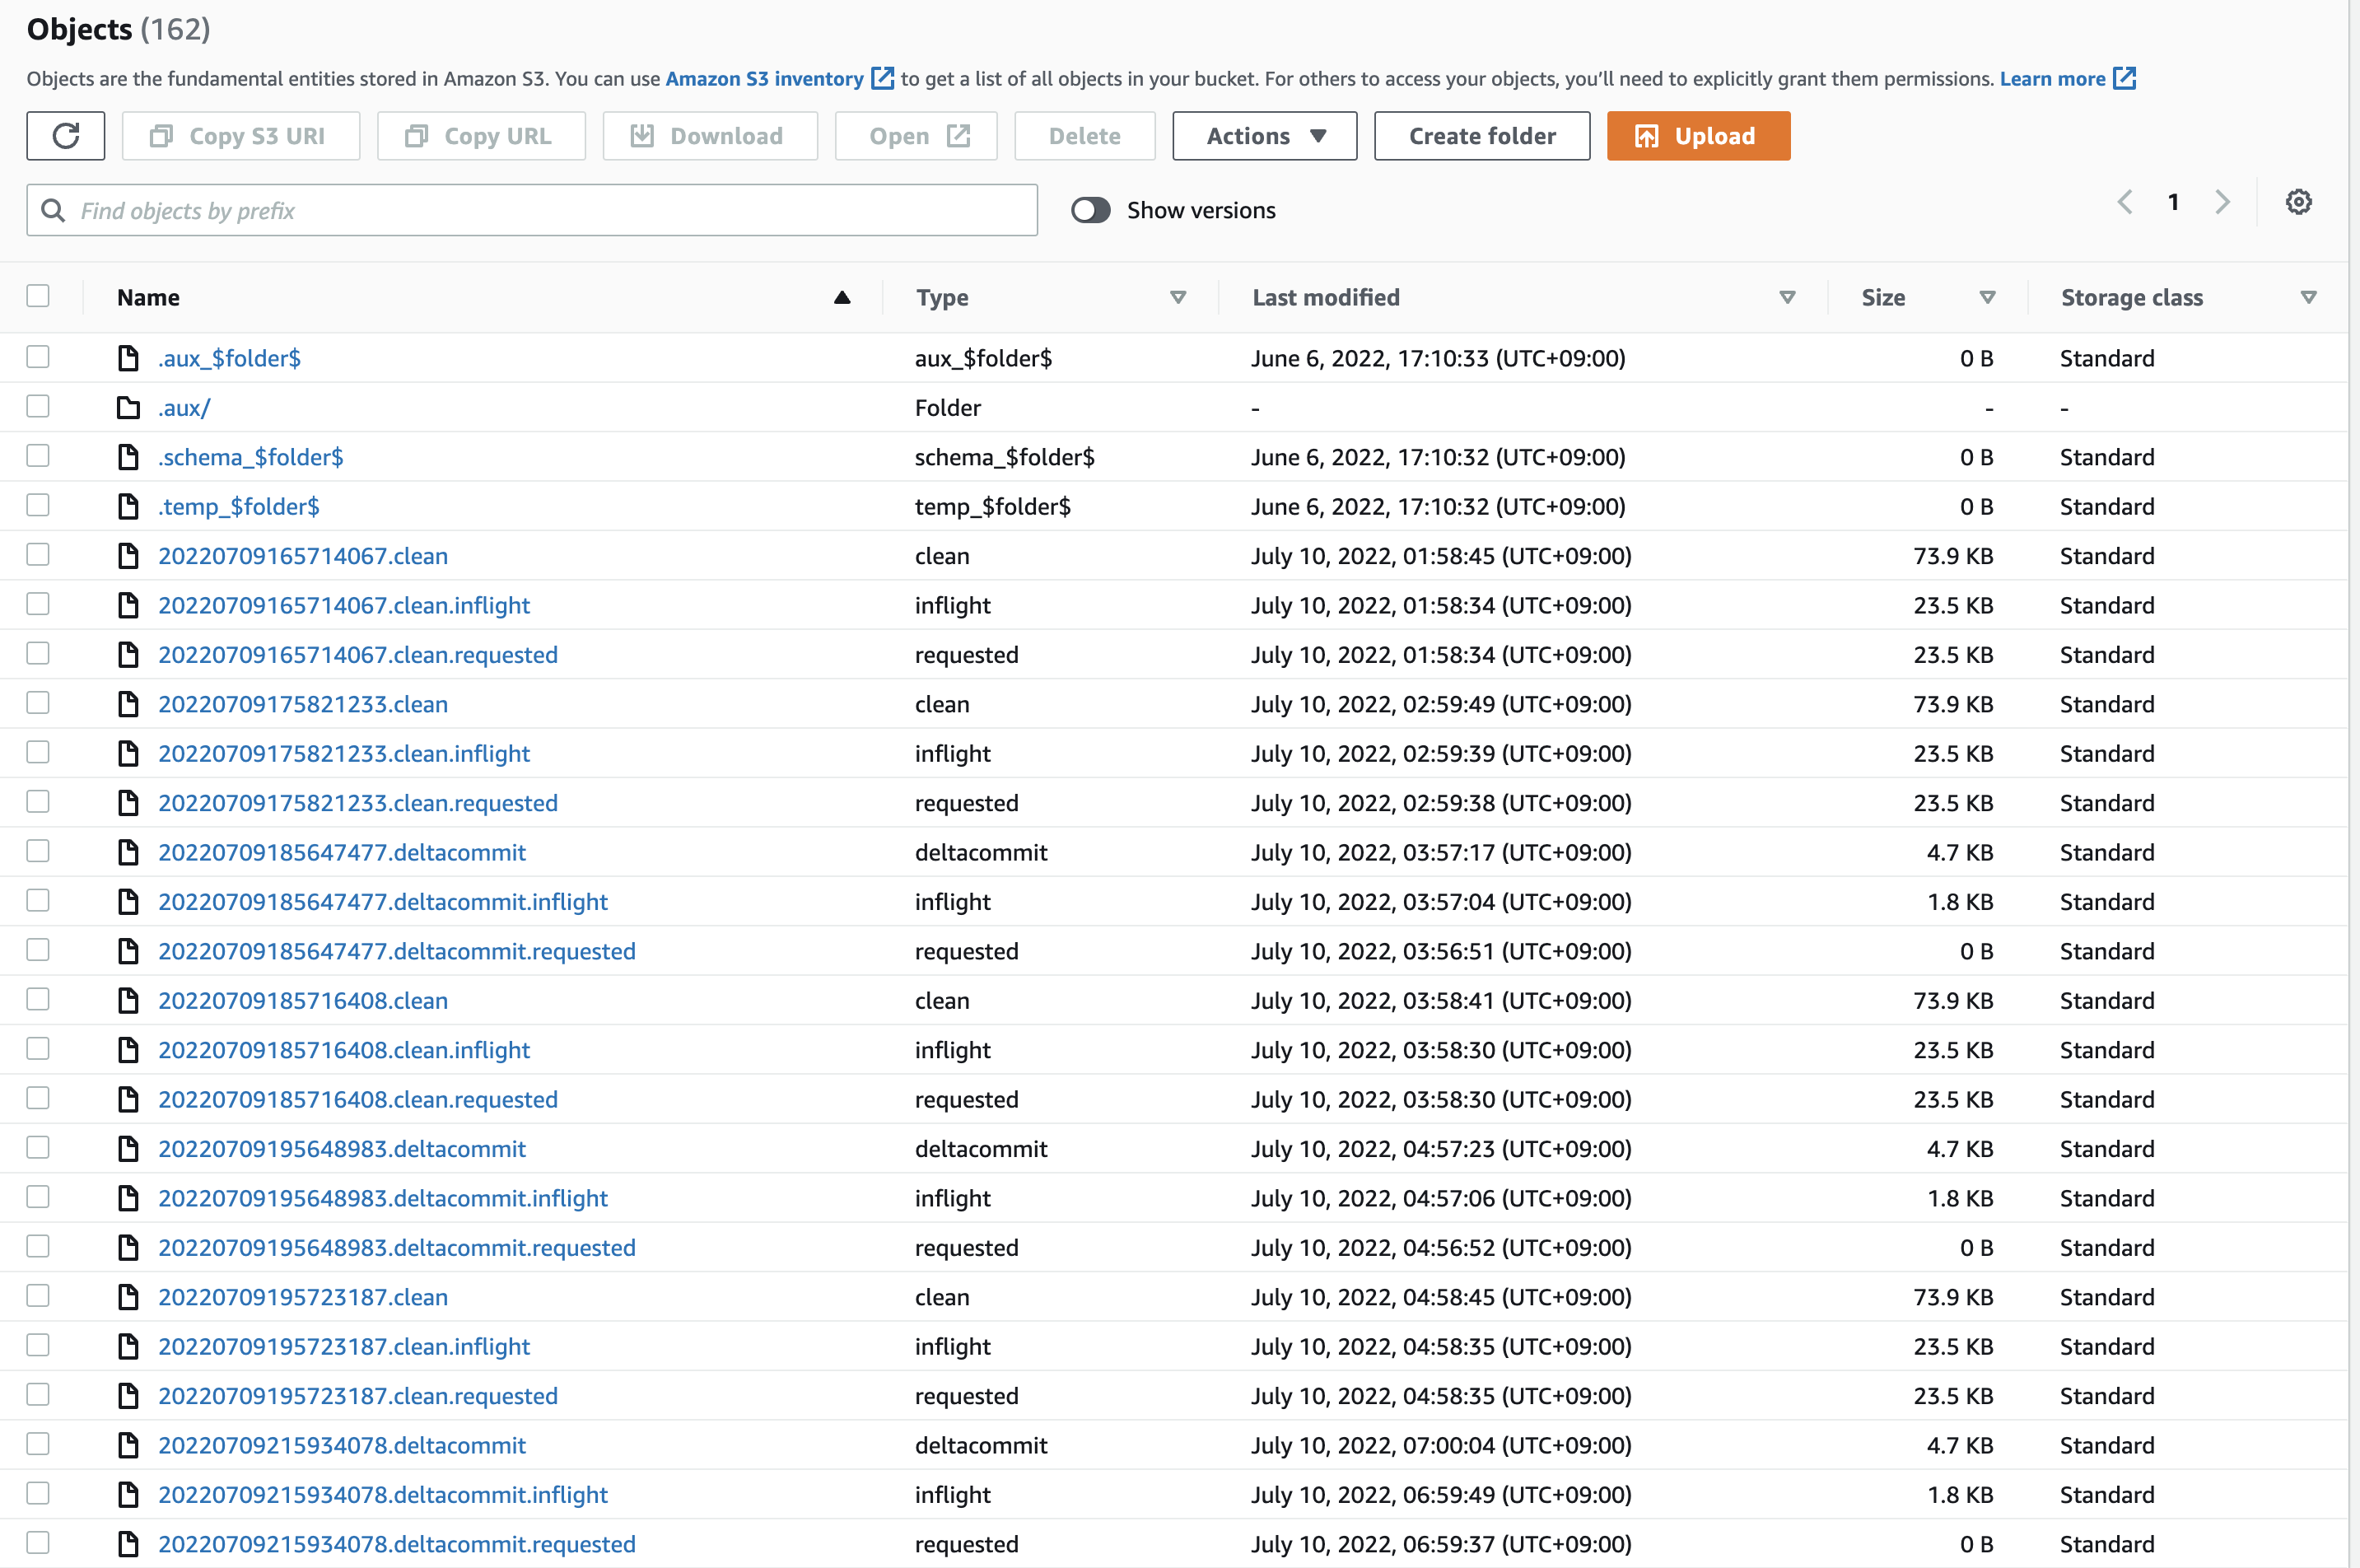Select checkbox for .schema_$folder$ object
2360x1568 pixels.
[38, 456]
